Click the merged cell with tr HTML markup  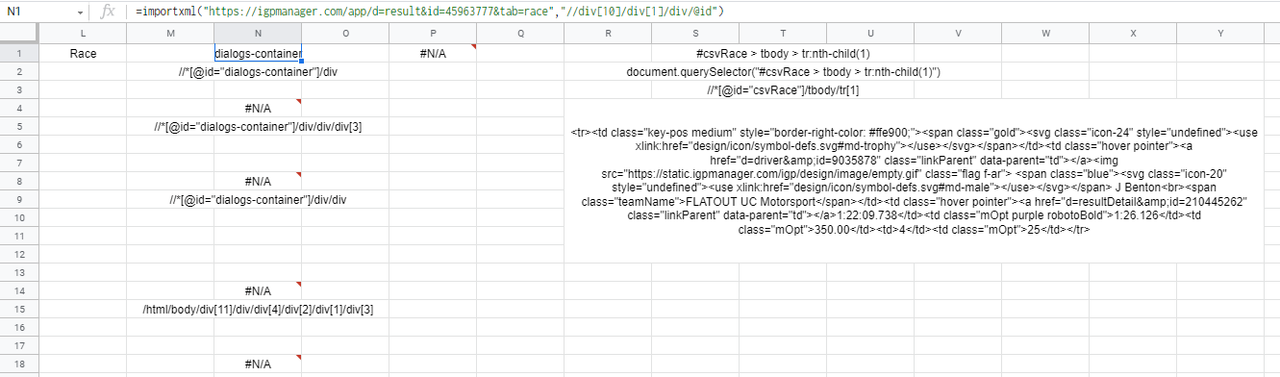point(913,180)
